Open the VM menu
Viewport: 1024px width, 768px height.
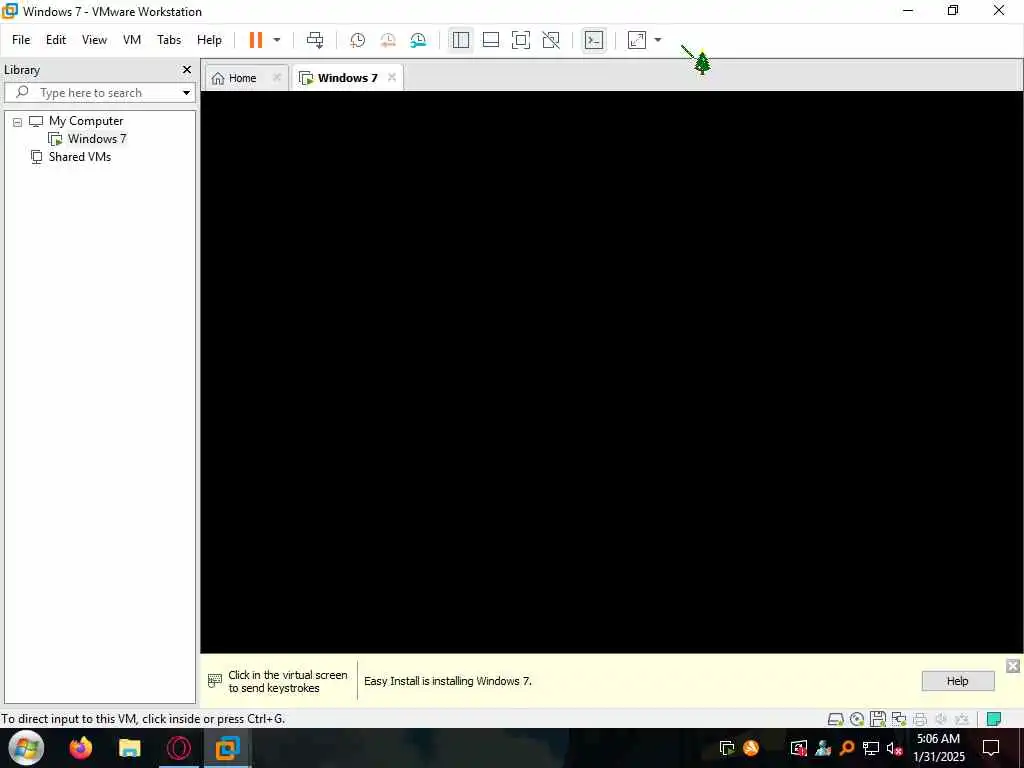132,40
